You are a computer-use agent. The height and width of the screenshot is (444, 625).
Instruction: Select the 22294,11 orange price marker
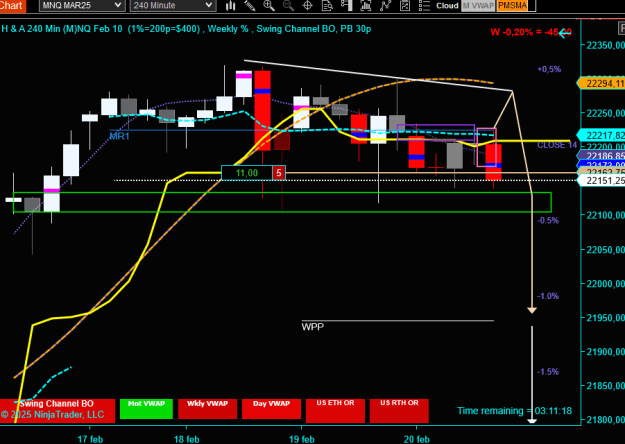pos(601,83)
